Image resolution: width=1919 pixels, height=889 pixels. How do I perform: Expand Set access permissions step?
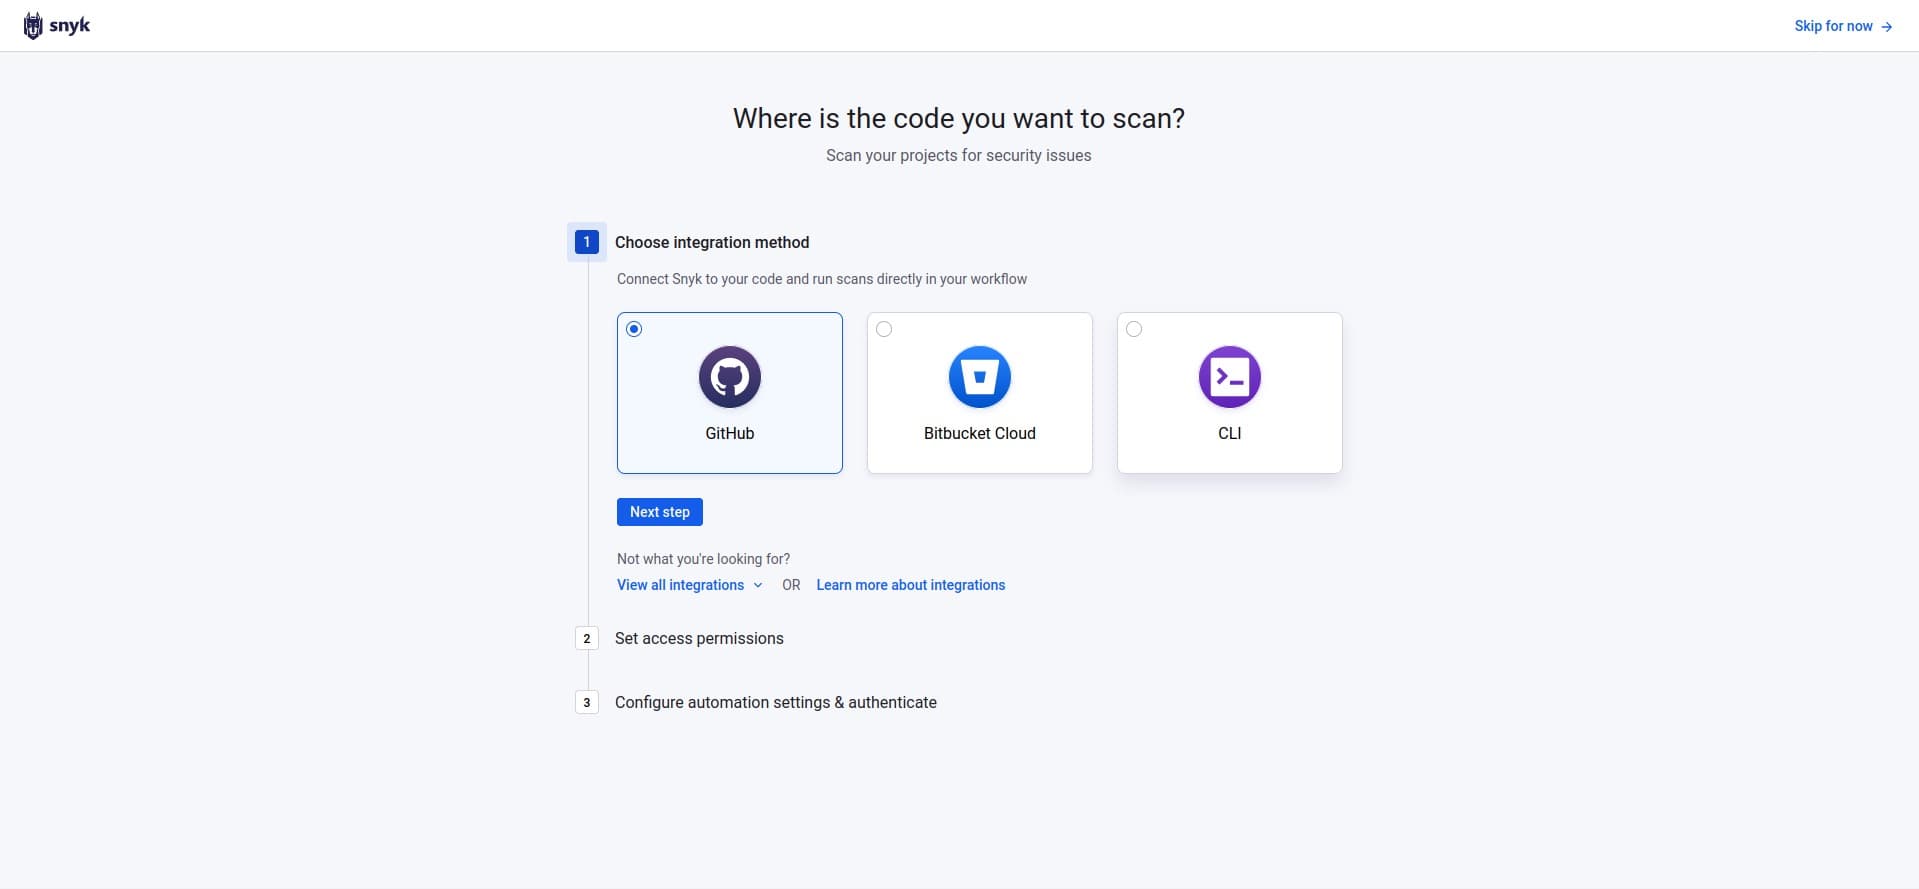tap(699, 638)
